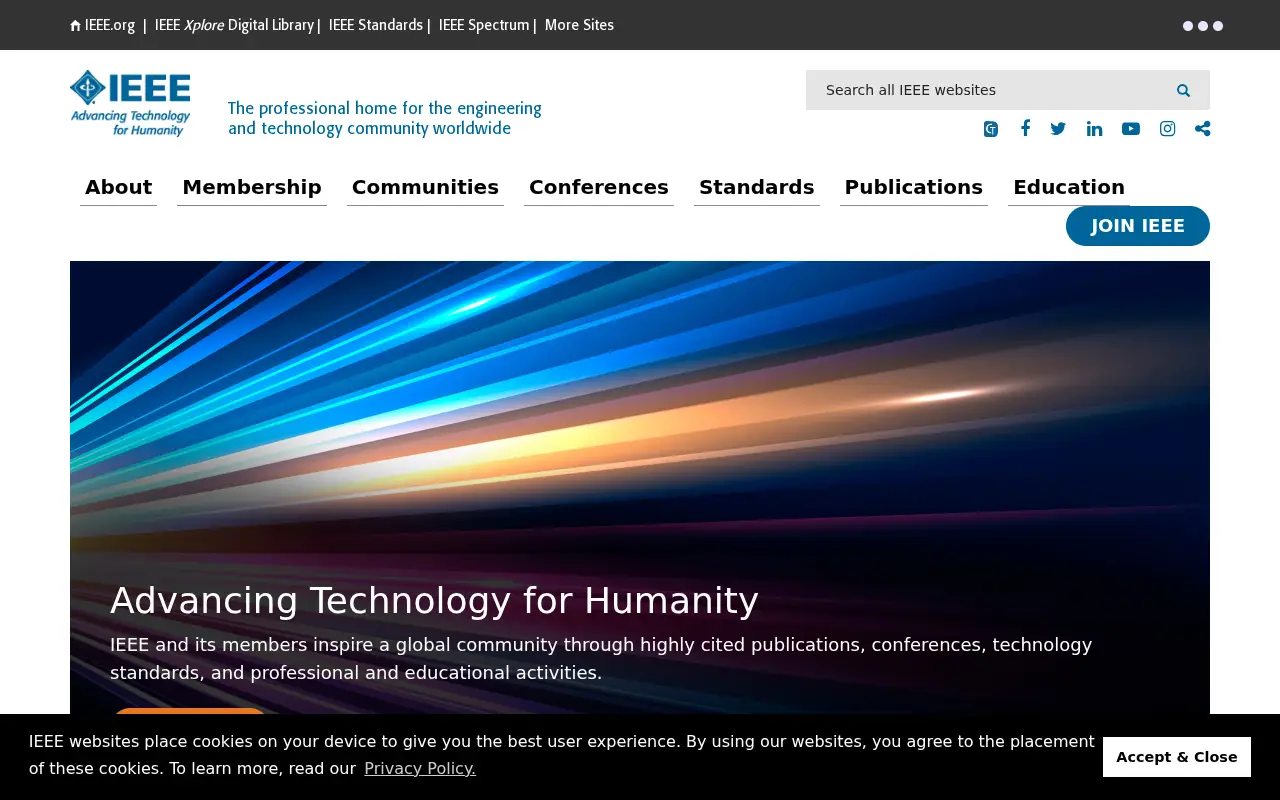The image size is (1280, 800).
Task: Open the Membership menu
Action: coord(252,187)
